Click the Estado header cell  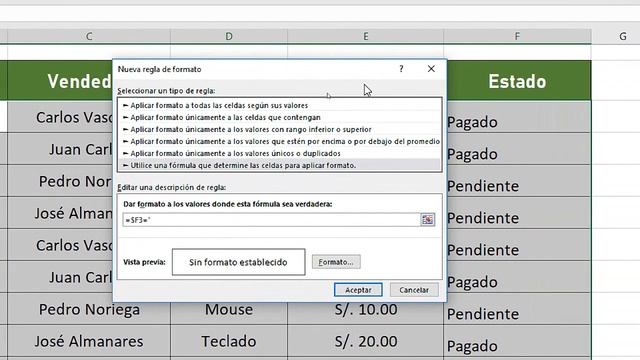click(x=519, y=81)
